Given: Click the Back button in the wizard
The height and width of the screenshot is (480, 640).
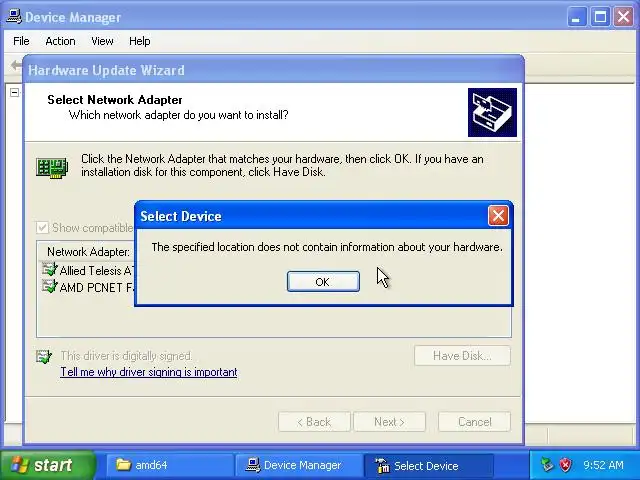Looking at the screenshot, I should pyautogui.click(x=314, y=422).
